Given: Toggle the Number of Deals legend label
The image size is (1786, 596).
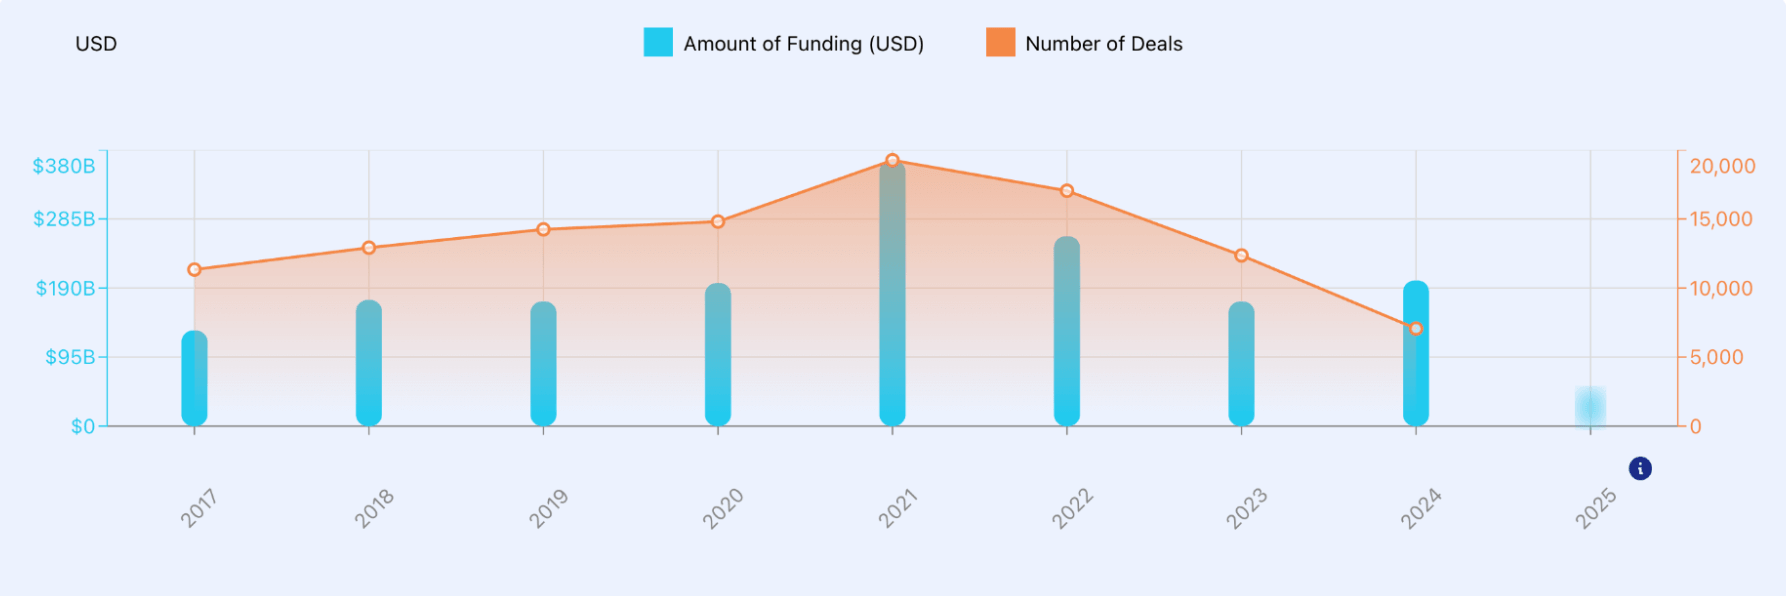Looking at the screenshot, I should click(x=1103, y=44).
